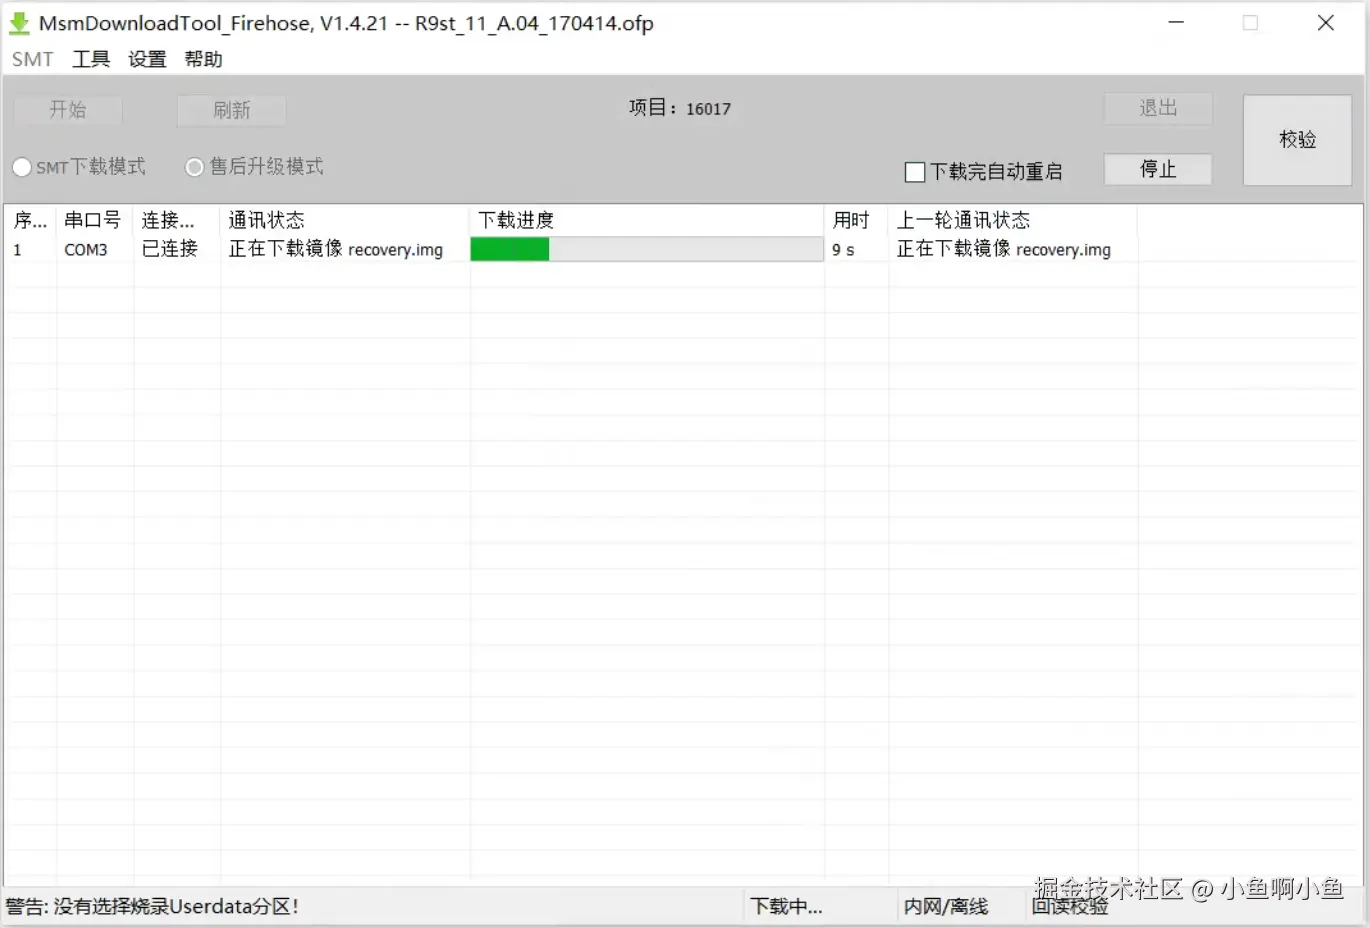
Task: Click 正在下载镜像 recovery.img in 通讯状态 column
Action: (x=336, y=249)
